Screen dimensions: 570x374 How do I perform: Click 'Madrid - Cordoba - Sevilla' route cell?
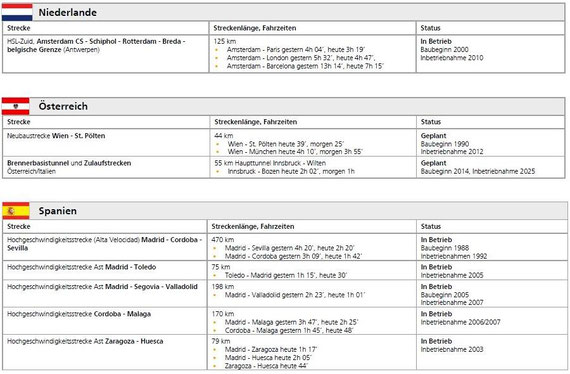pyautogui.click(x=105, y=247)
